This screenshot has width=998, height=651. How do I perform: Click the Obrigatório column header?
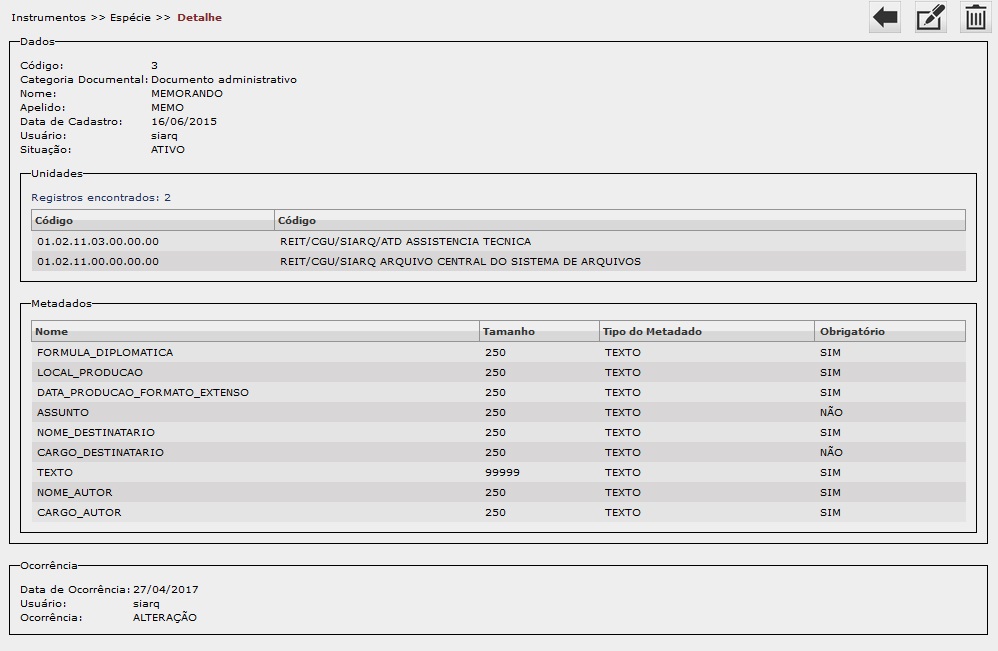pyautogui.click(x=890, y=331)
